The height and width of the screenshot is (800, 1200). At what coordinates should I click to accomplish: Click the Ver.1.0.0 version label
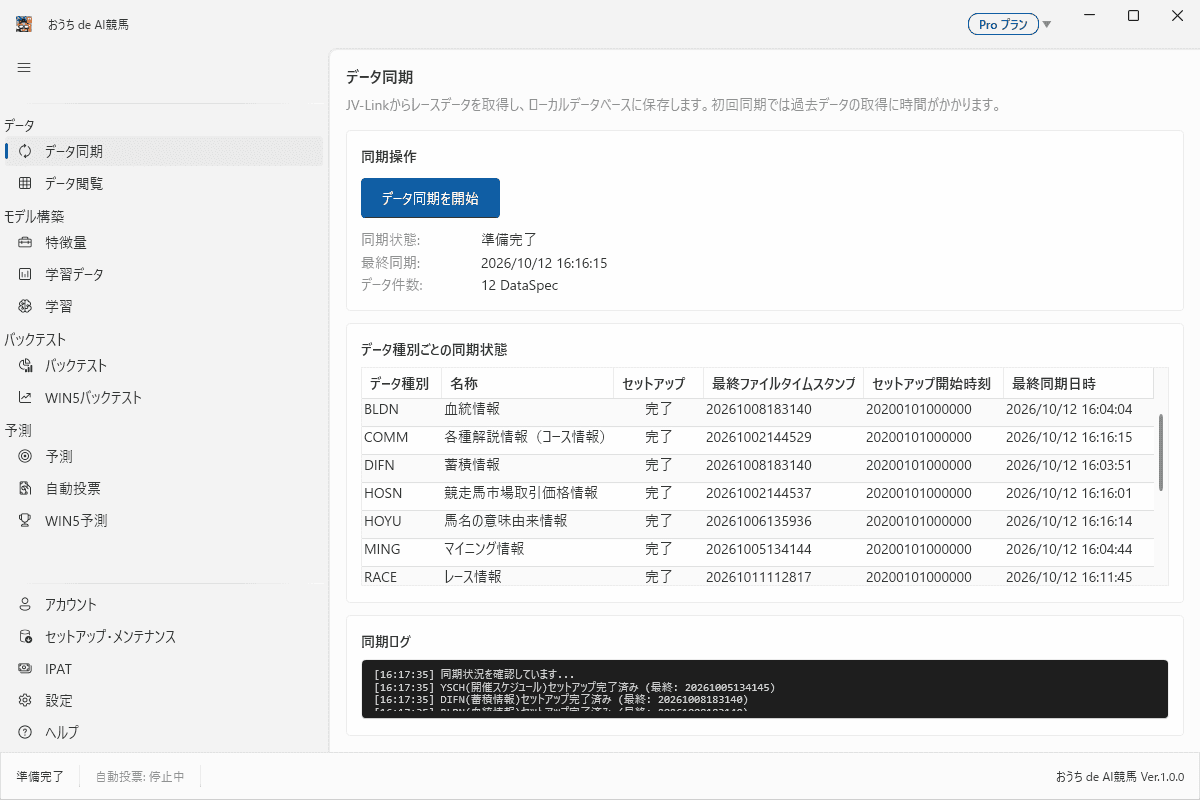coord(1162,777)
